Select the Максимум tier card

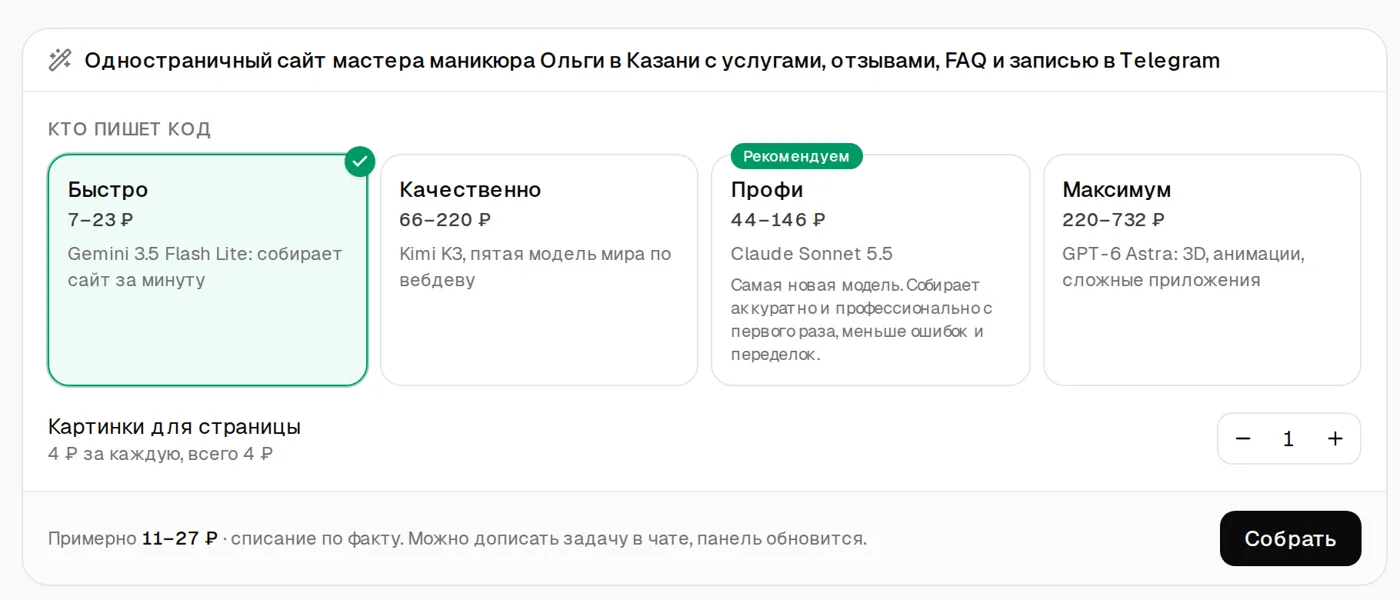[1202, 270]
